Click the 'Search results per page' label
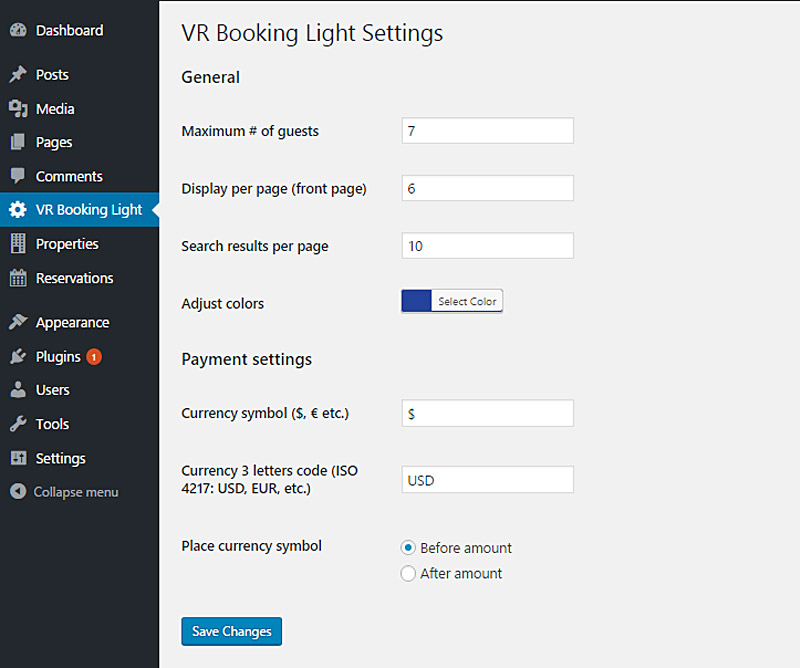800x668 pixels. coord(255,246)
